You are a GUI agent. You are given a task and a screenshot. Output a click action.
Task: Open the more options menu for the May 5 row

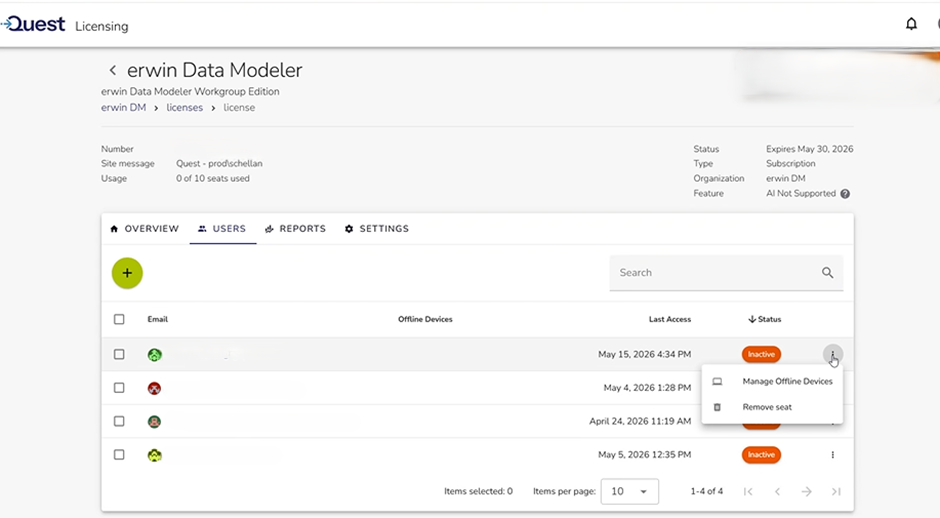[x=833, y=455]
